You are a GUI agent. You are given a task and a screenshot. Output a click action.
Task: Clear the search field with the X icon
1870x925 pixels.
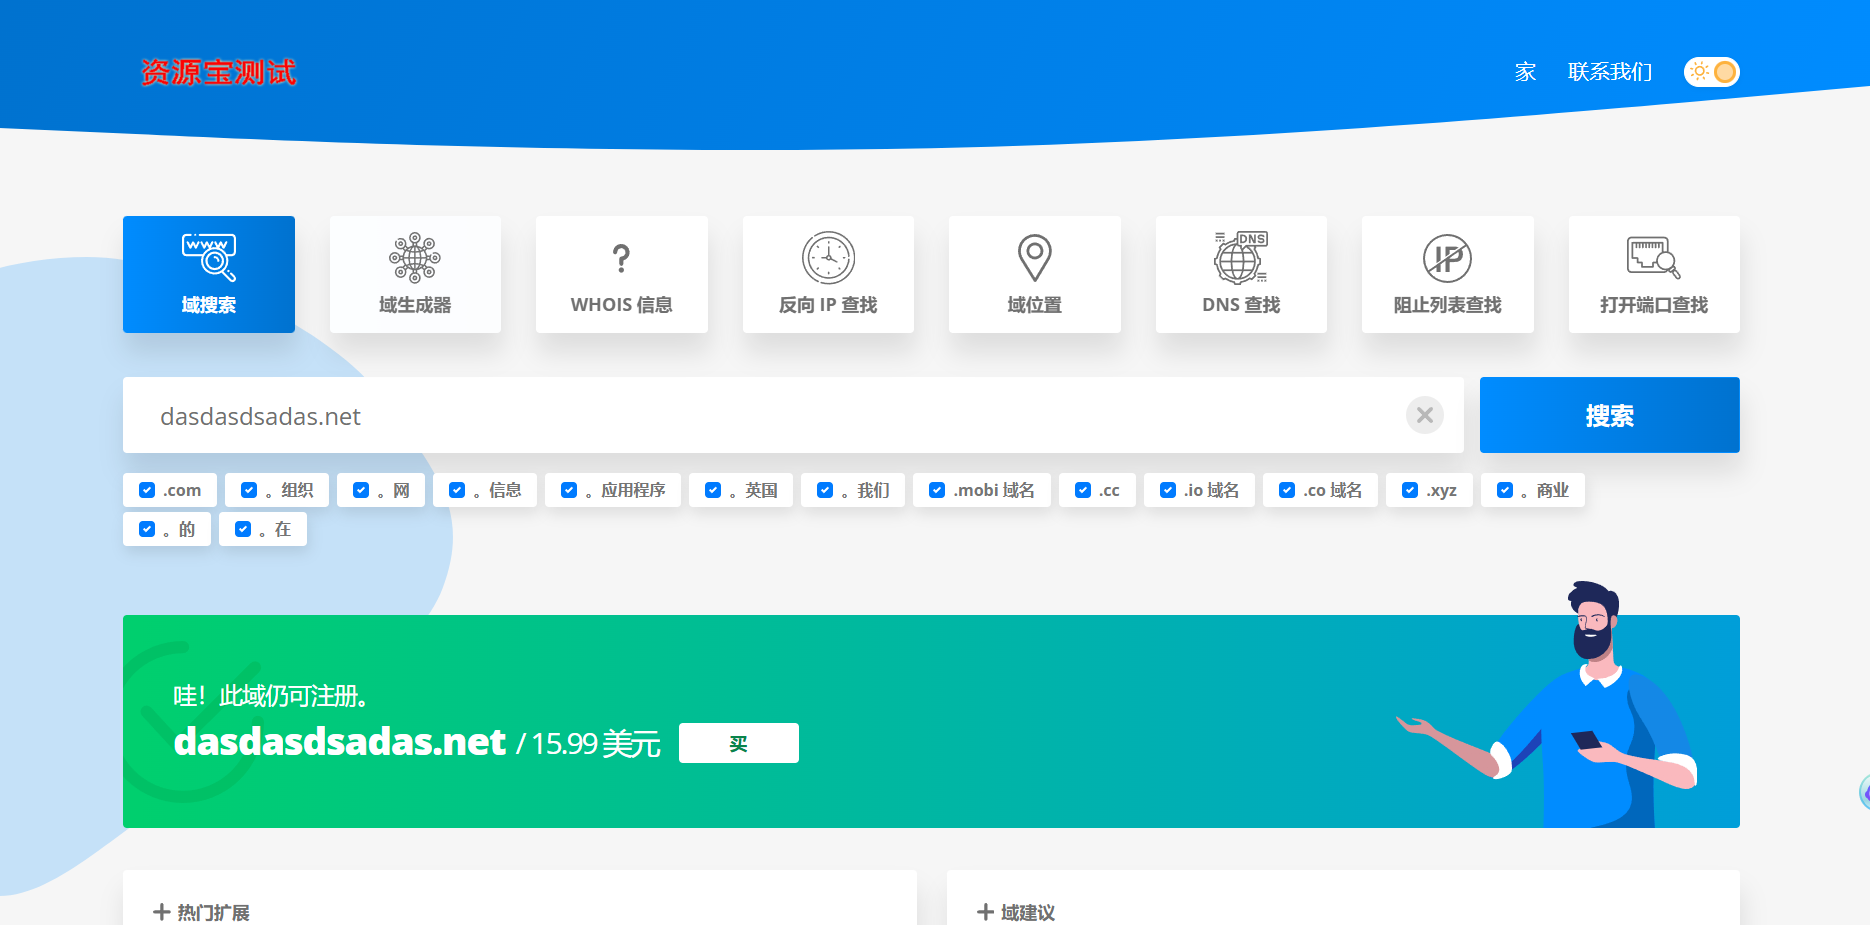pos(1425,415)
